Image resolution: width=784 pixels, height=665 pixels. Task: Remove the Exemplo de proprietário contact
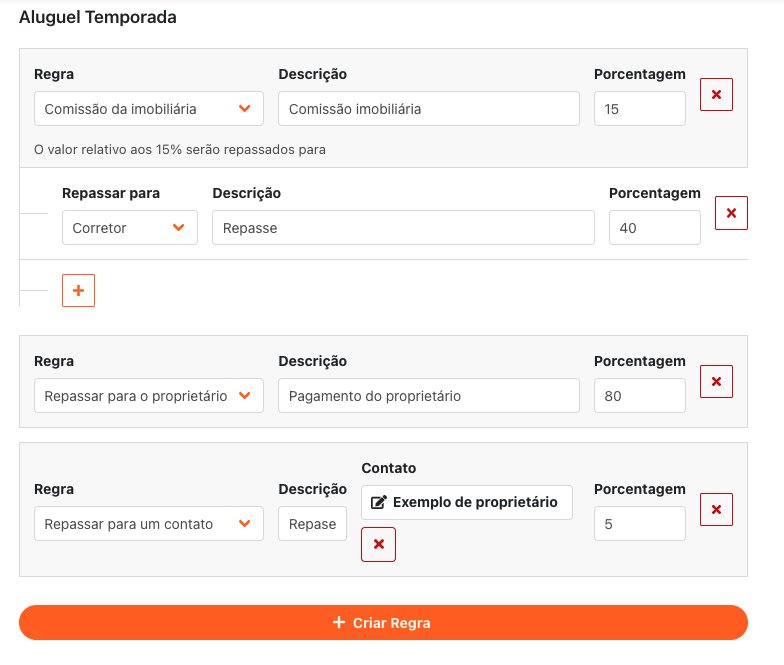tap(378, 544)
